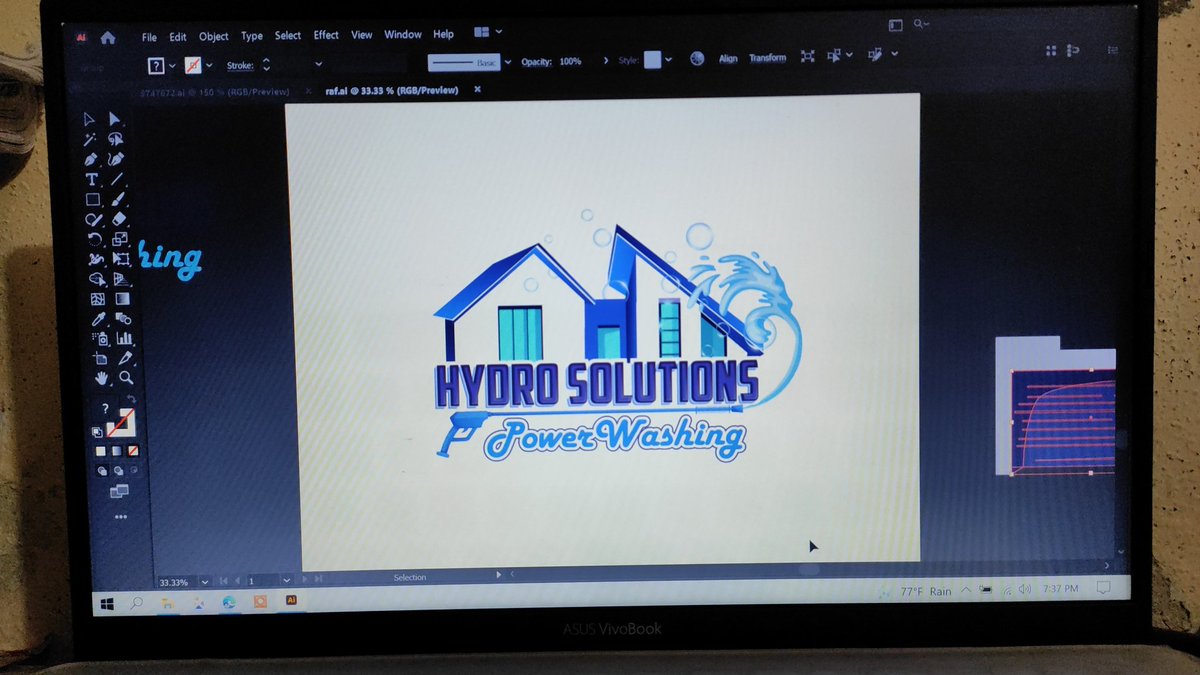Click the Illustrator Home icon
Image resolution: width=1200 pixels, height=675 pixels.
tap(108, 37)
